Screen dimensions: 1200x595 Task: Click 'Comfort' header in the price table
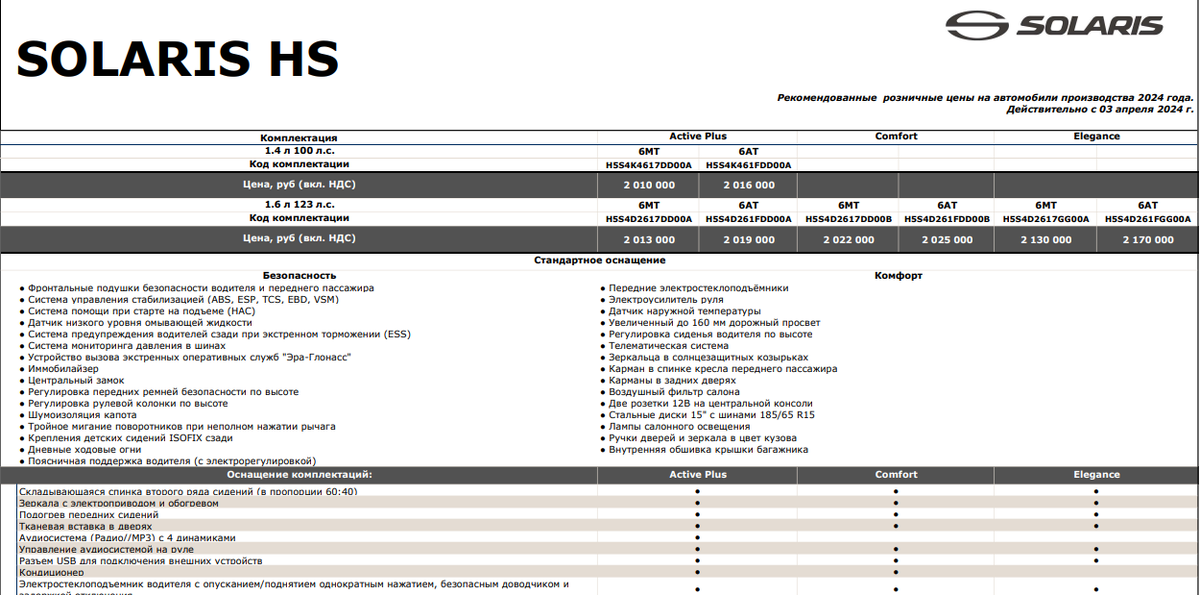[x=896, y=136]
